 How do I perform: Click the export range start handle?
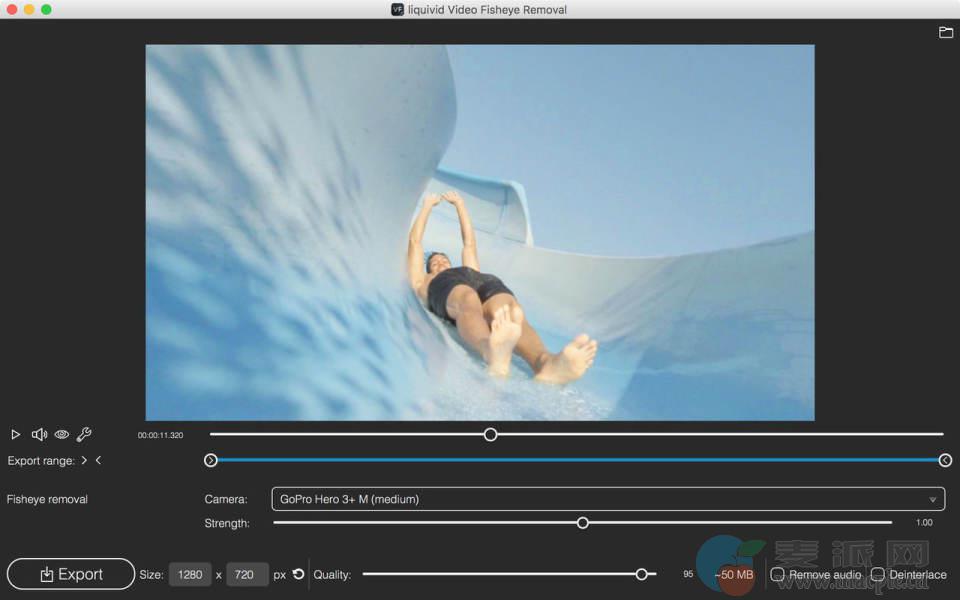210,460
